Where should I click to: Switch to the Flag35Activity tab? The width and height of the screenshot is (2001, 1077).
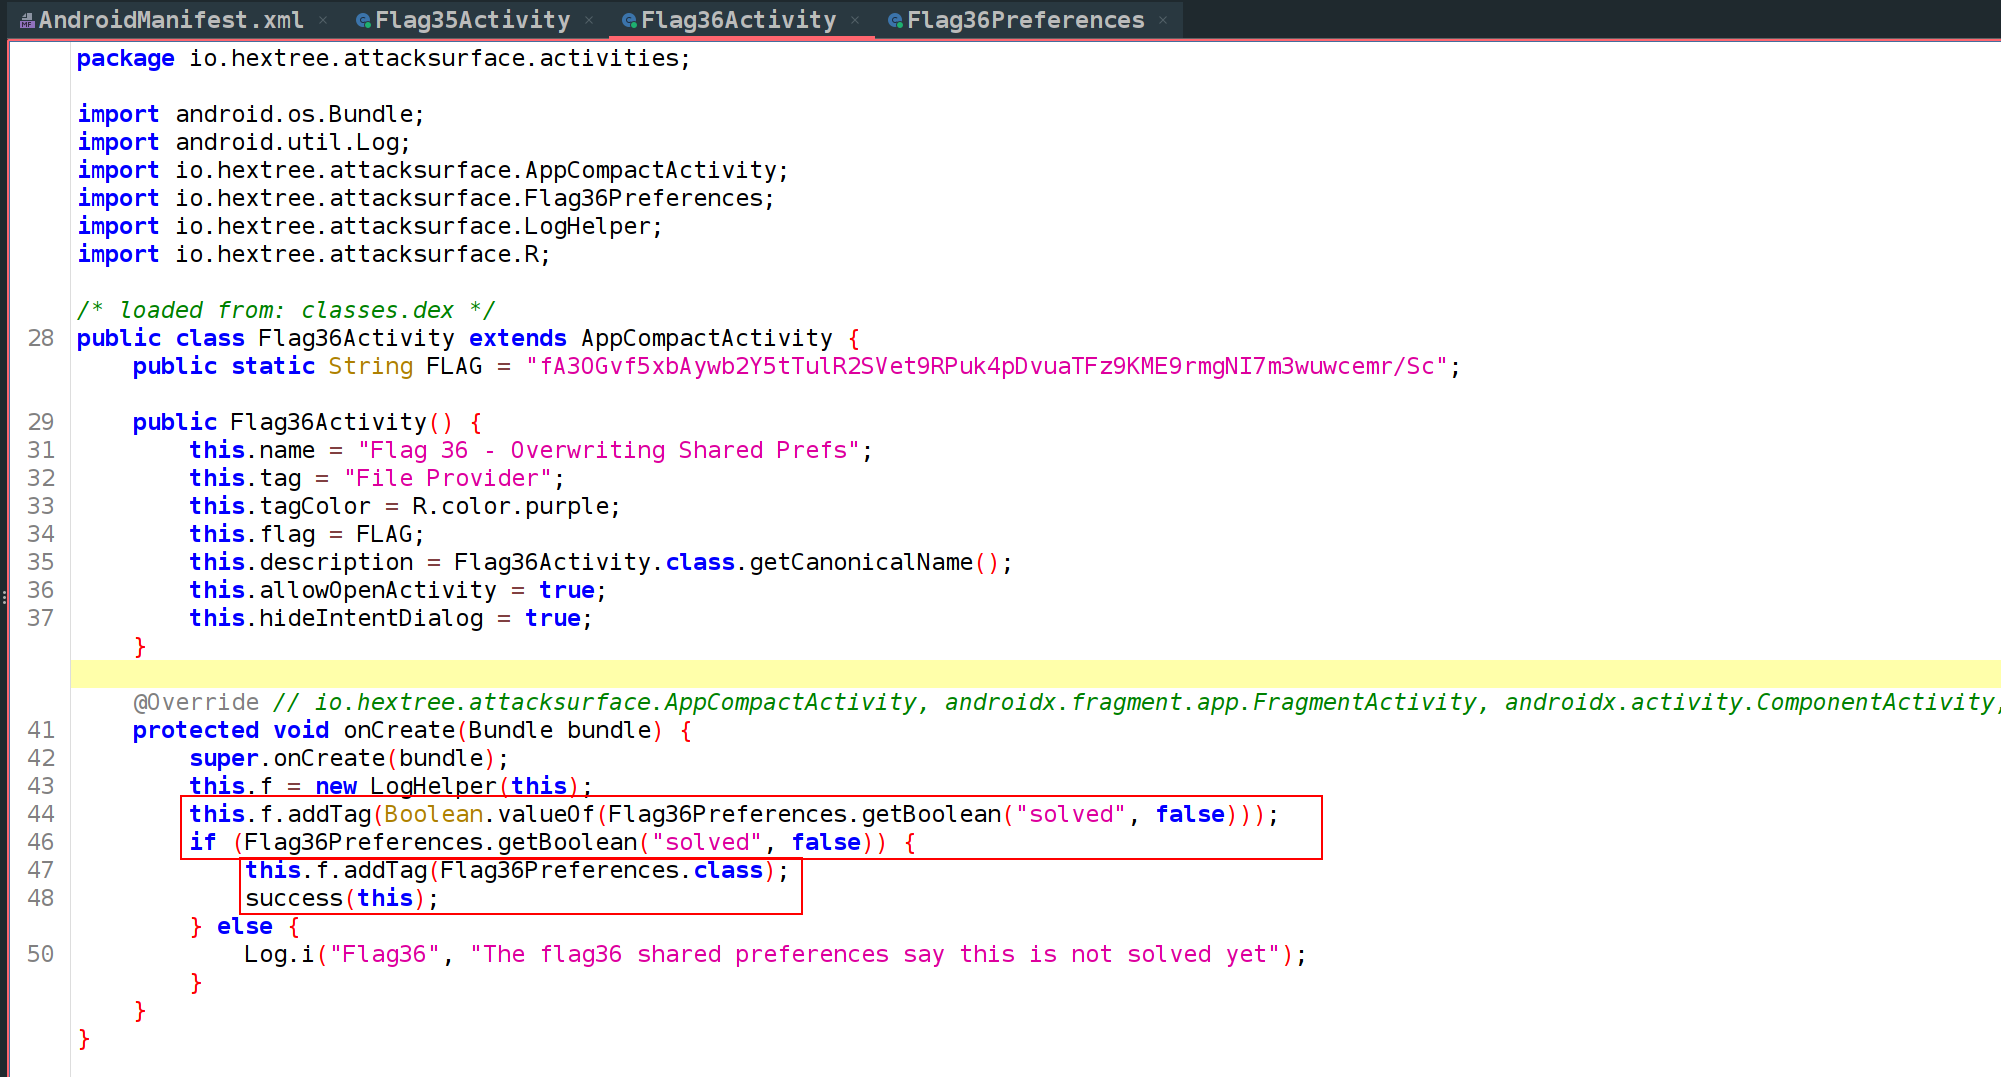[x=472, y=20]
